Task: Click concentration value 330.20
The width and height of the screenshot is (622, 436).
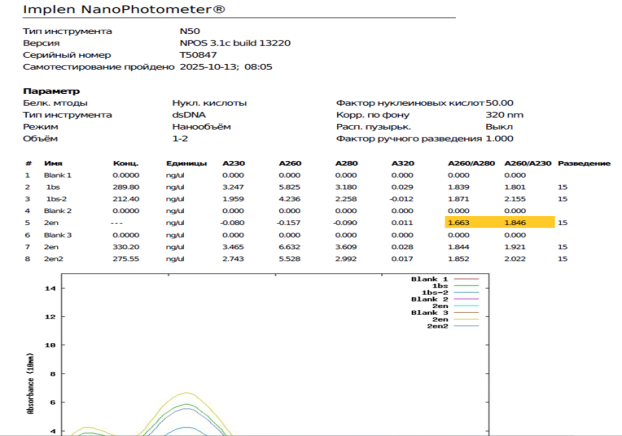Action: pyautogui.click(x=126, y=247)
